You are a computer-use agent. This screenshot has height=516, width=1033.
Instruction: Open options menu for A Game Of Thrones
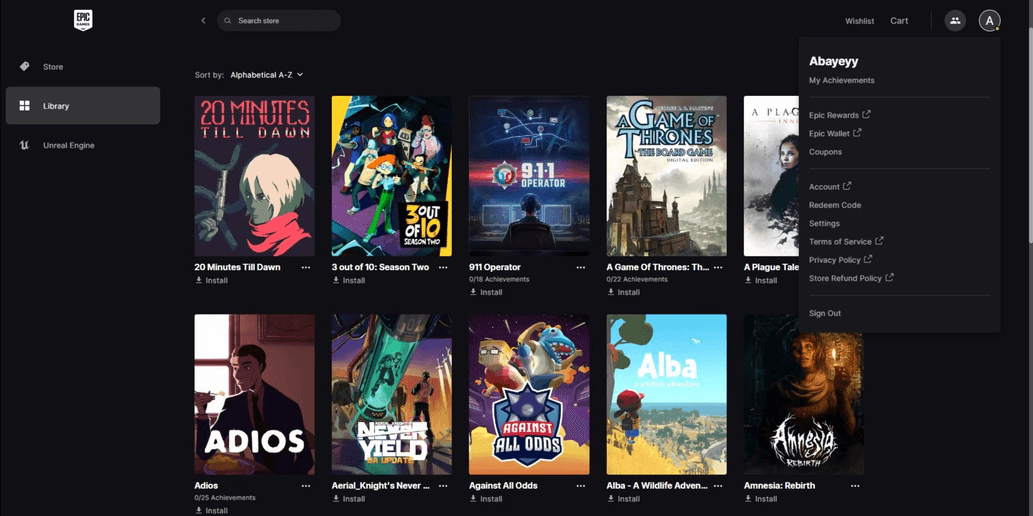[x=718, y=268]
